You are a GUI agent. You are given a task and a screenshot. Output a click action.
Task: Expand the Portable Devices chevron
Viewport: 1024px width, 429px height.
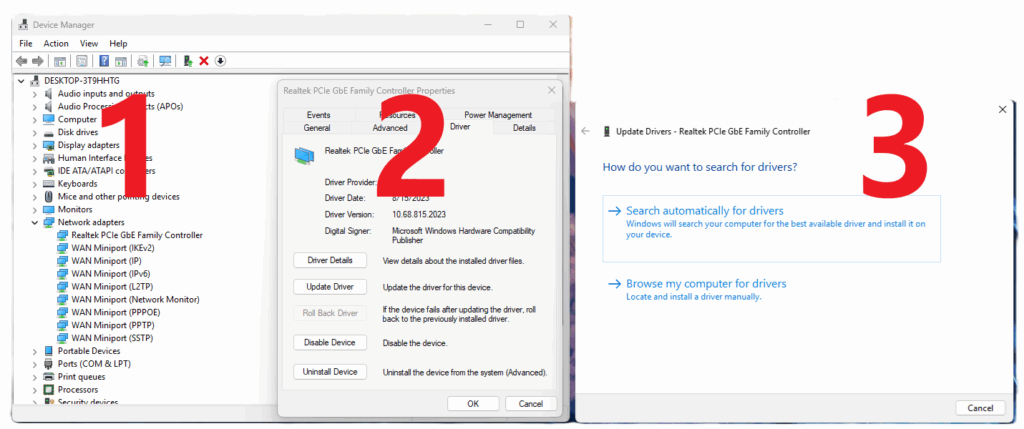pos(35,351)
